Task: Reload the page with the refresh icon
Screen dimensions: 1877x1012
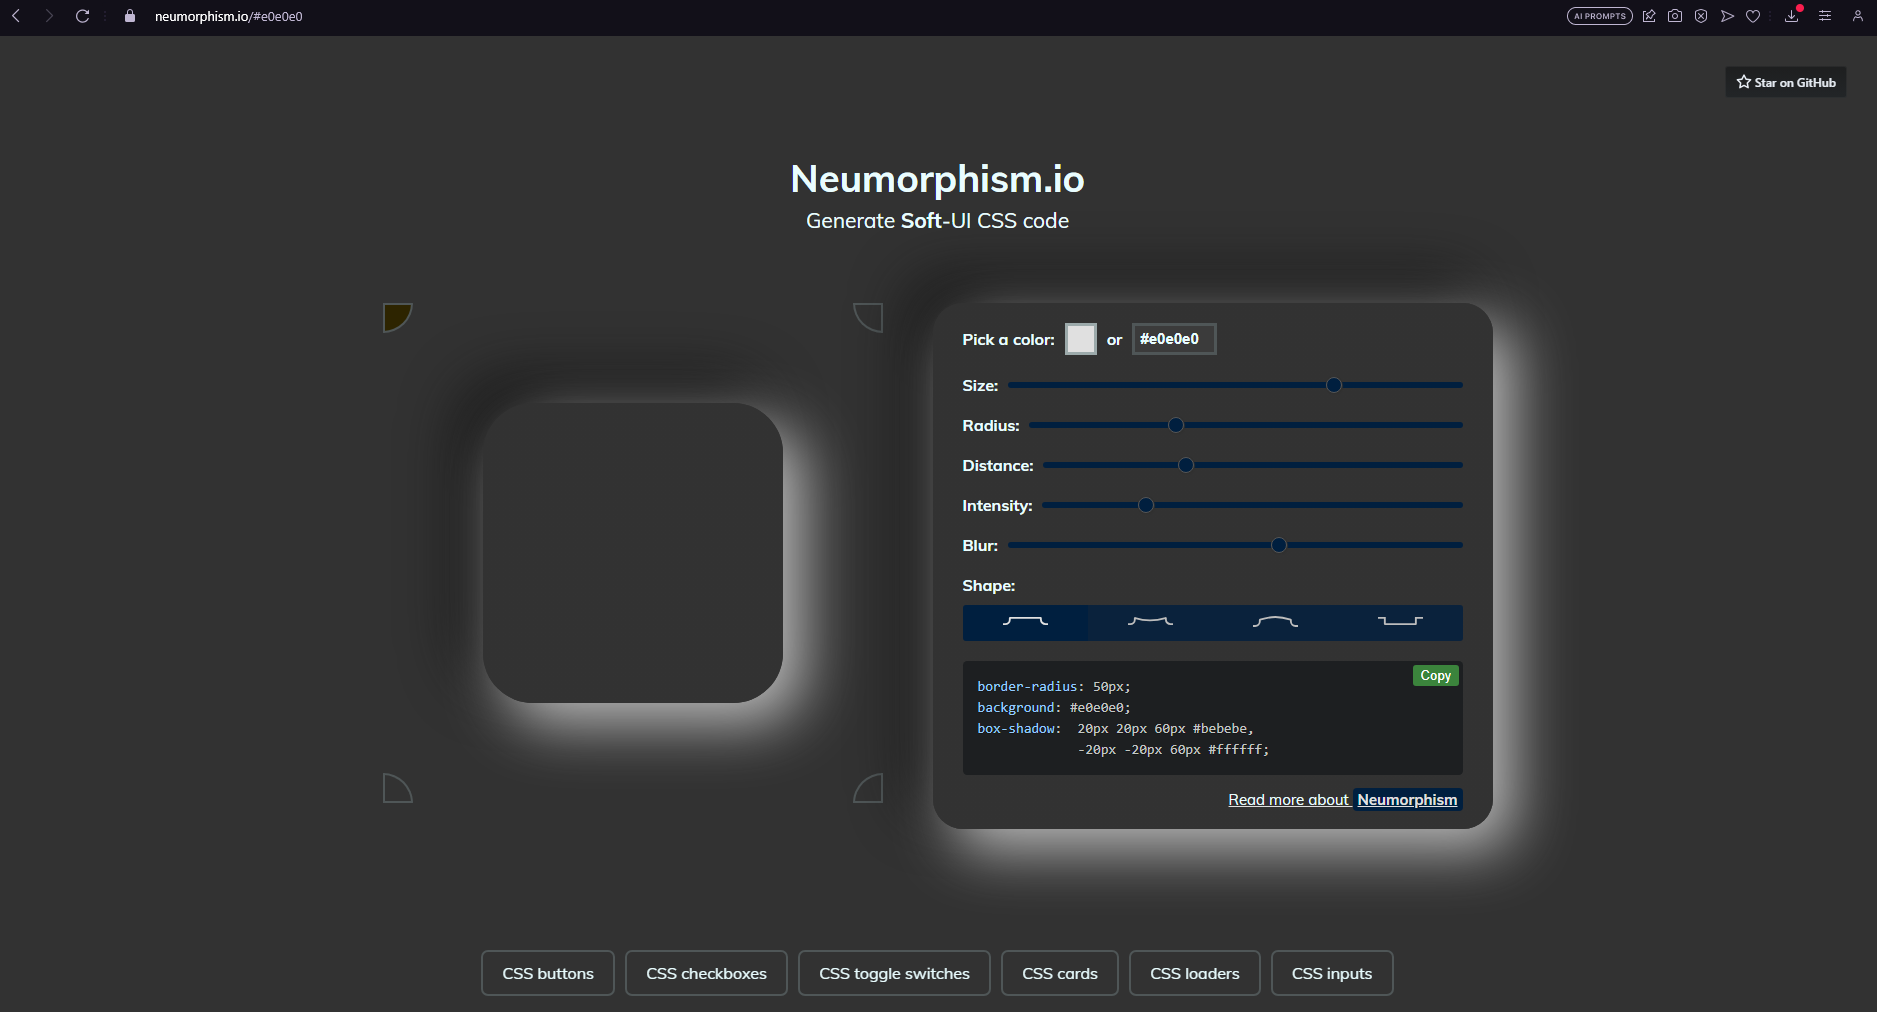Action: click(83, 16)
